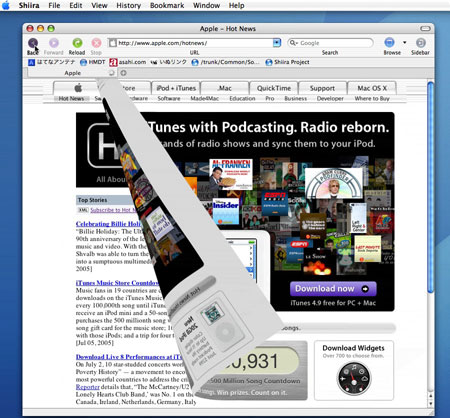Select the Apple browser tab
Viewport: 450px width, 418px height.
pos(72,73)
